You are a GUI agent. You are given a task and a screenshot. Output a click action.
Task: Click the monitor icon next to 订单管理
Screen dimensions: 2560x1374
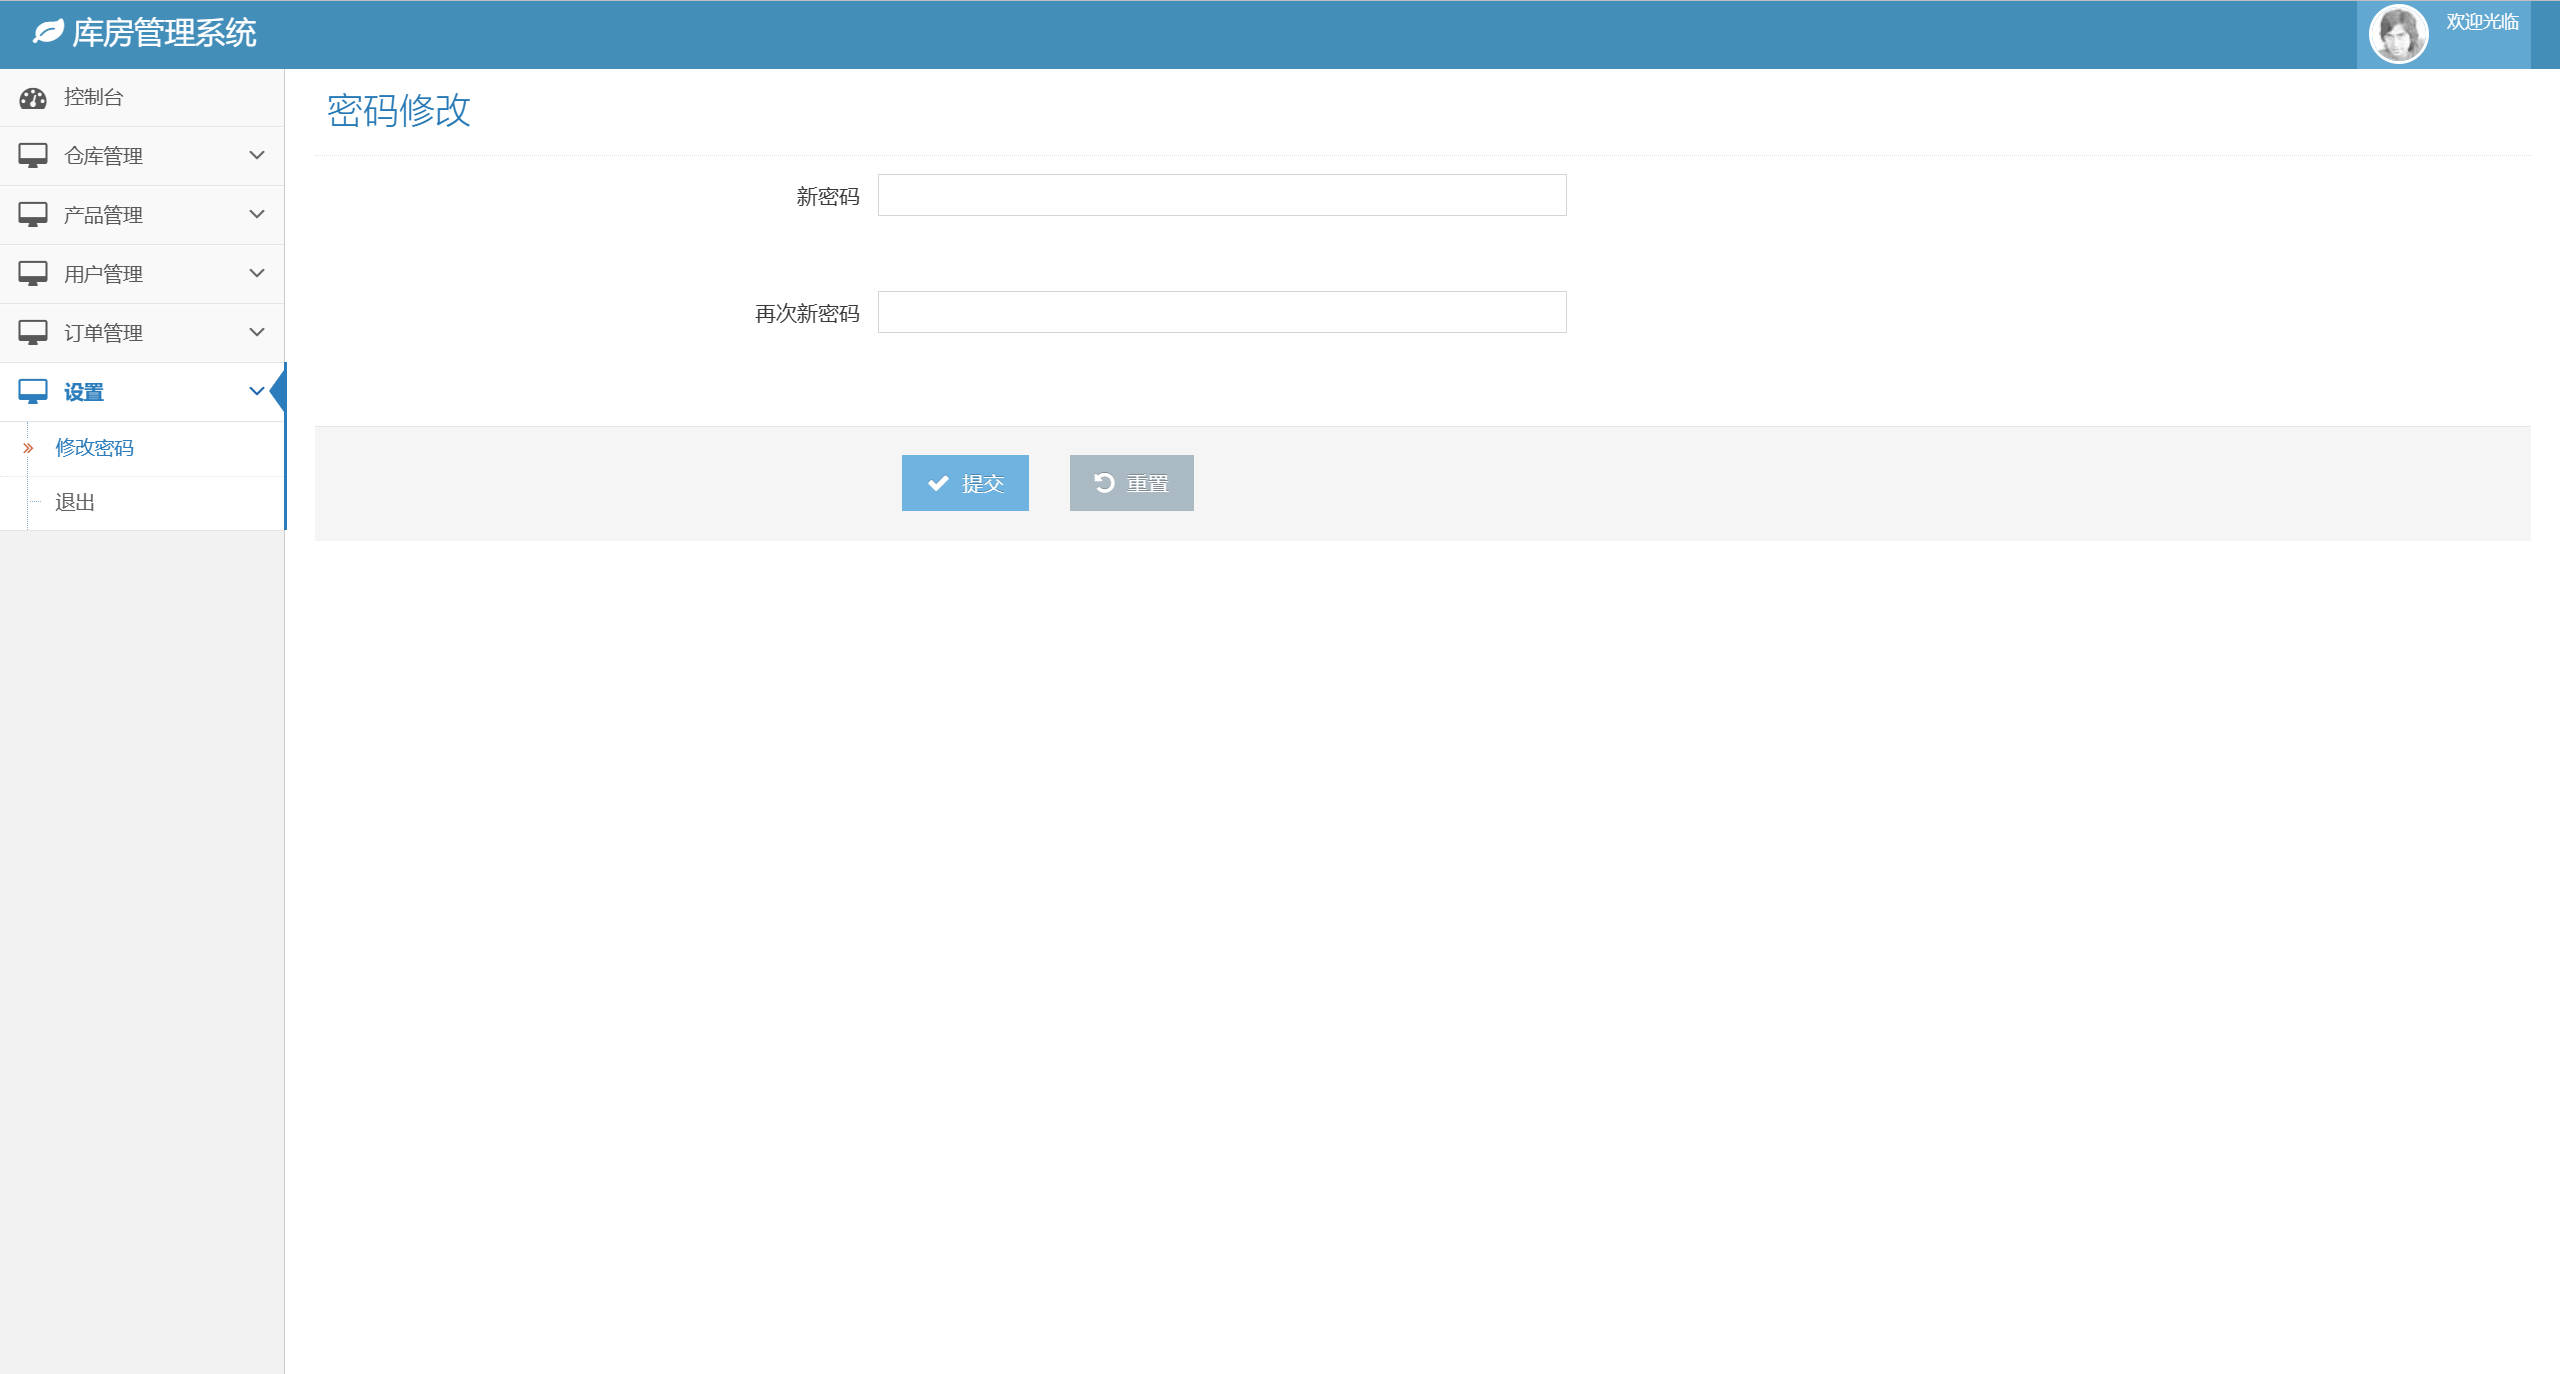(x=33, y=333)
